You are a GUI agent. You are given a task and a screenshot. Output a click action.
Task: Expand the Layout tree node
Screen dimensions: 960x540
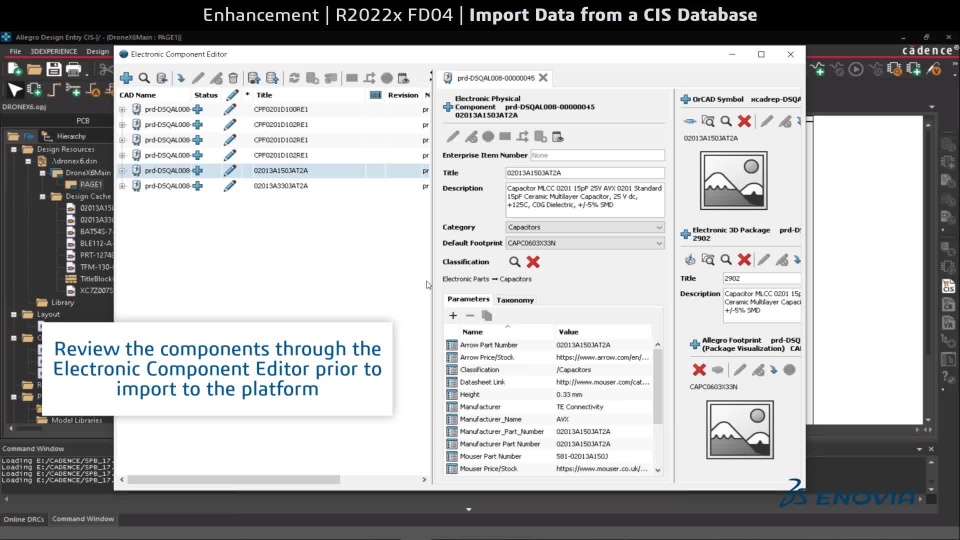tap(13, 314)
